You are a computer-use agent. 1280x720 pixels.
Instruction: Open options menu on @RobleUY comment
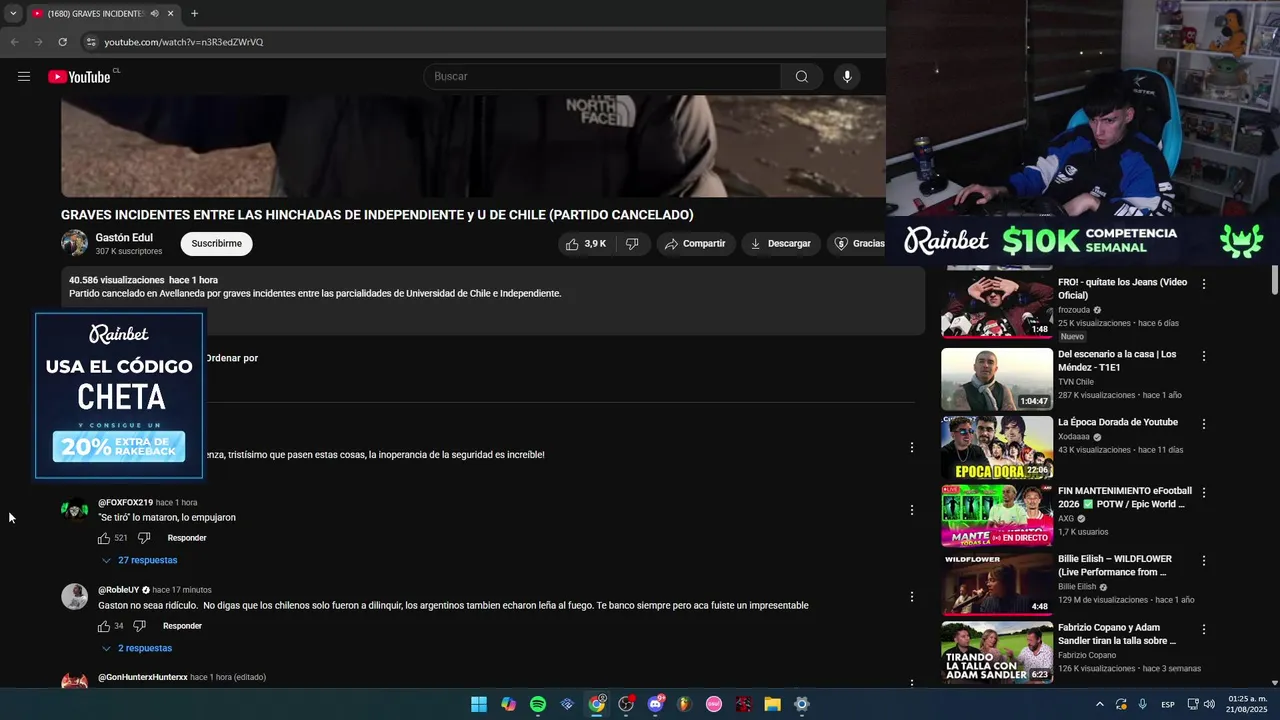point(911,597)
